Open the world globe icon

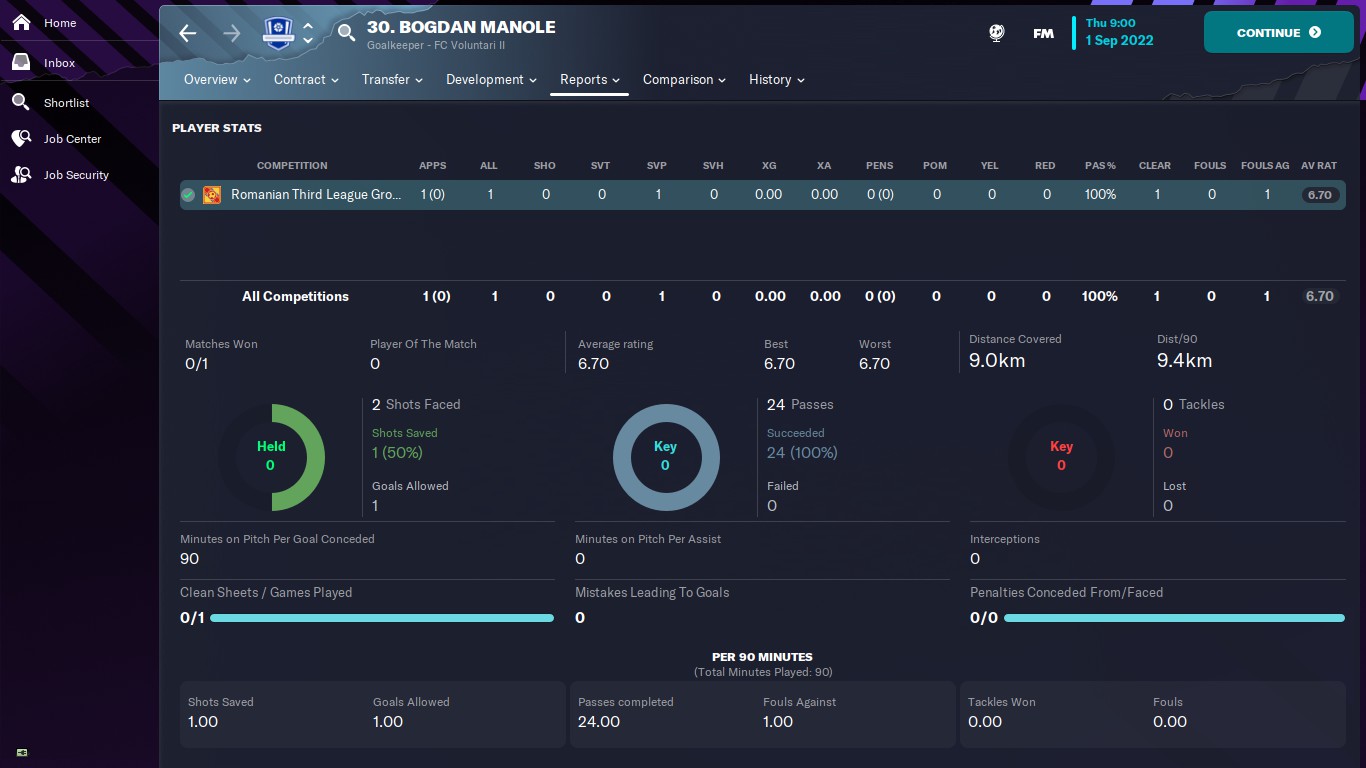(x=996, y=33)
